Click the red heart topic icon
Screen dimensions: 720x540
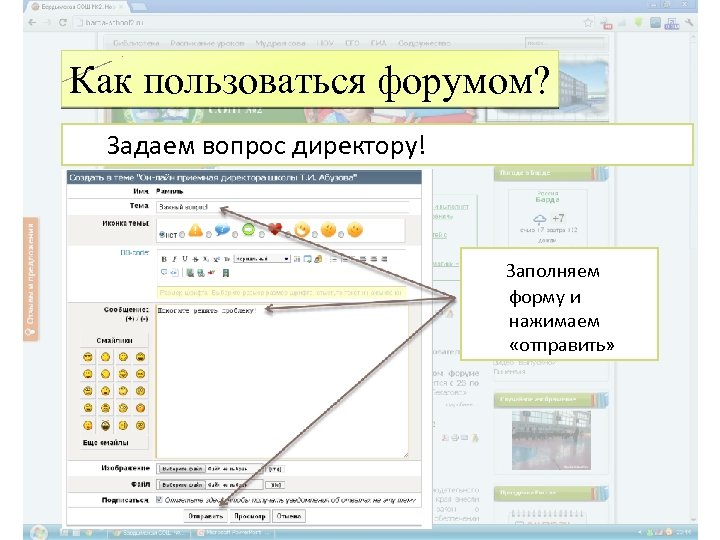pos(275,229)
